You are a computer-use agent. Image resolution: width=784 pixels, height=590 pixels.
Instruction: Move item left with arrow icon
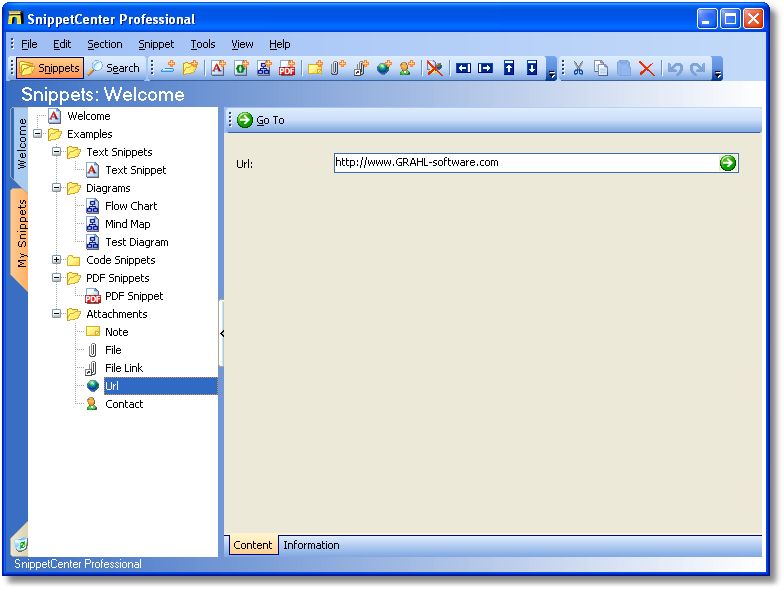click(x=463, y=68)
